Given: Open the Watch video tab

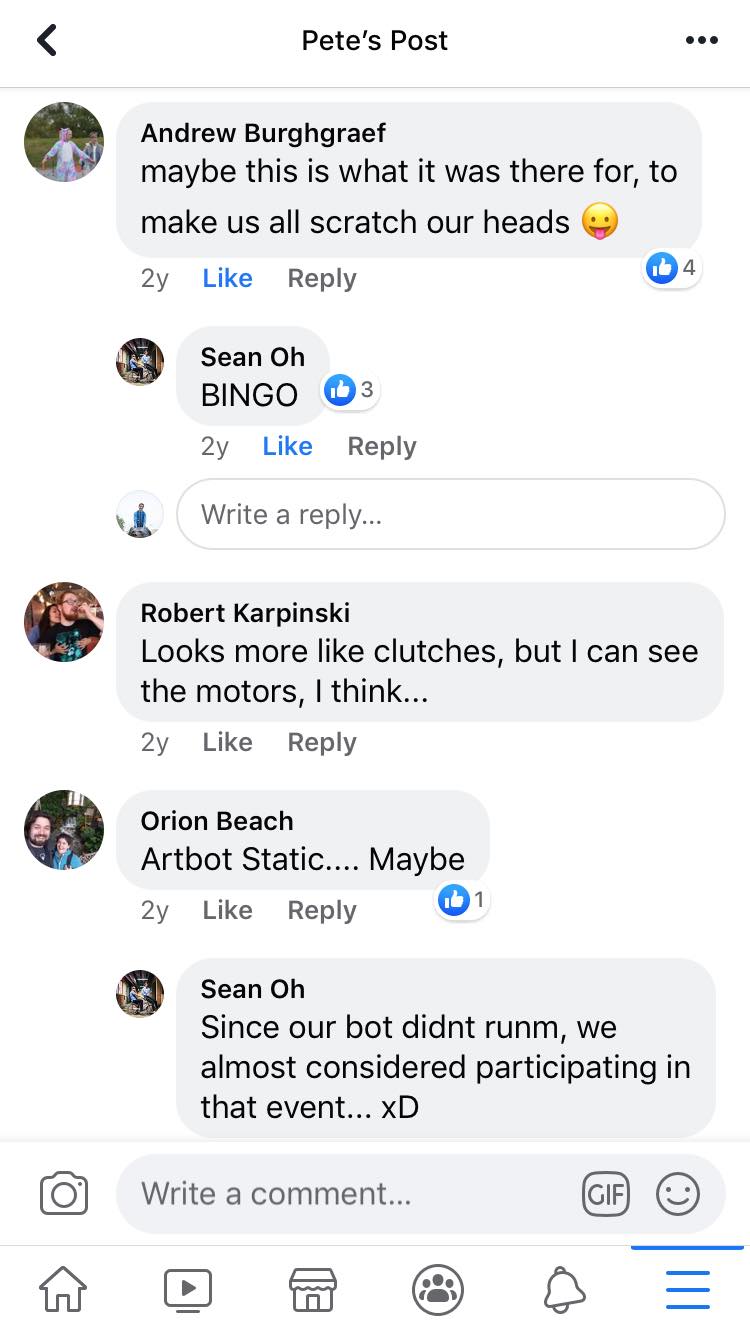Looking at the screenshot, I should pyautogui.click(x=188, y=1289).
